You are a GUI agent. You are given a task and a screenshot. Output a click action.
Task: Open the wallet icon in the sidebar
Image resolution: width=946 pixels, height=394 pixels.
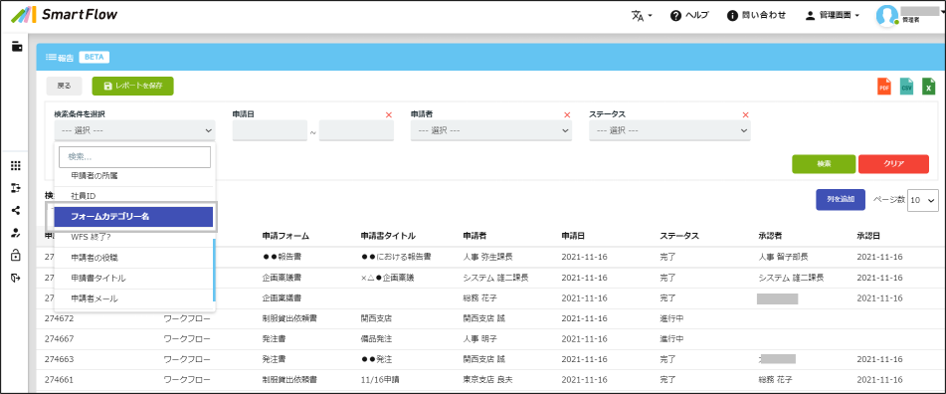16,46
